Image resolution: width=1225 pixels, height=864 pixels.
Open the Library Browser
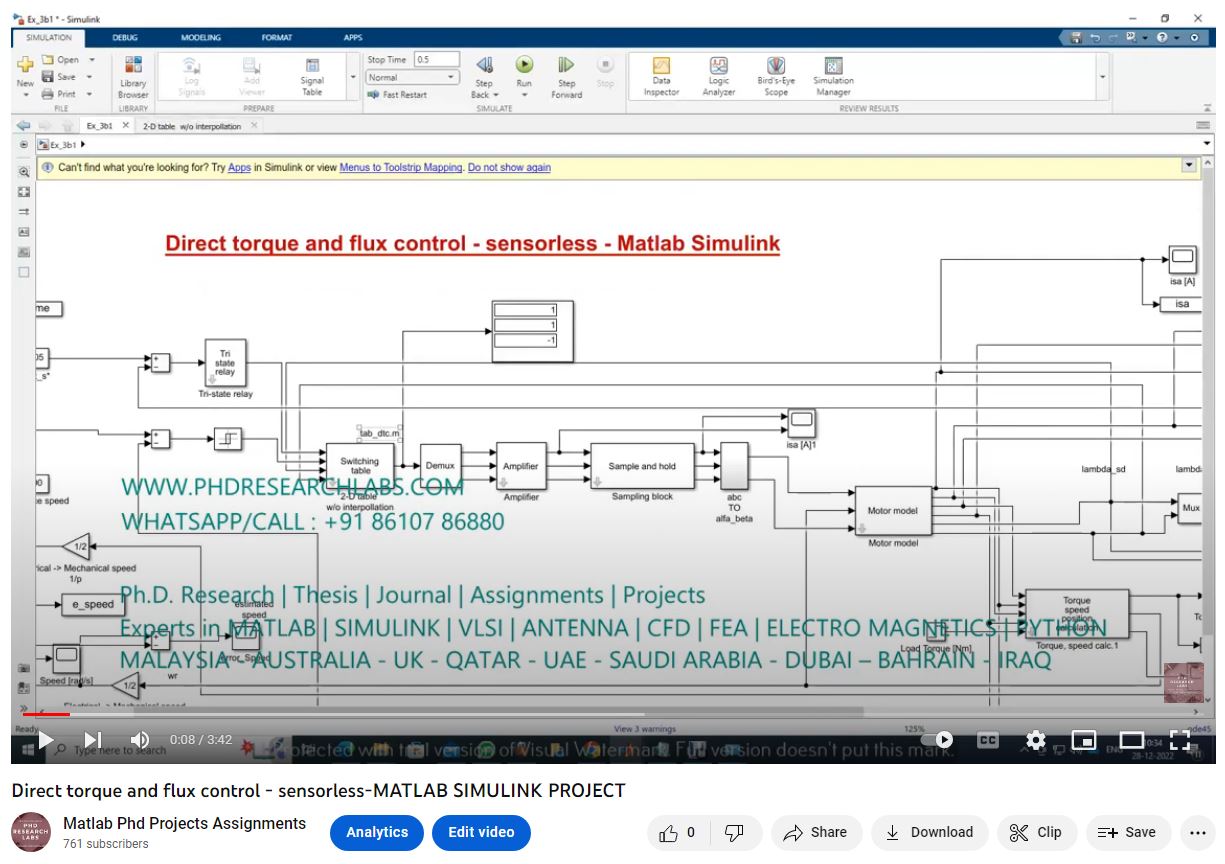pyautogui.click(x=133, y=76)
